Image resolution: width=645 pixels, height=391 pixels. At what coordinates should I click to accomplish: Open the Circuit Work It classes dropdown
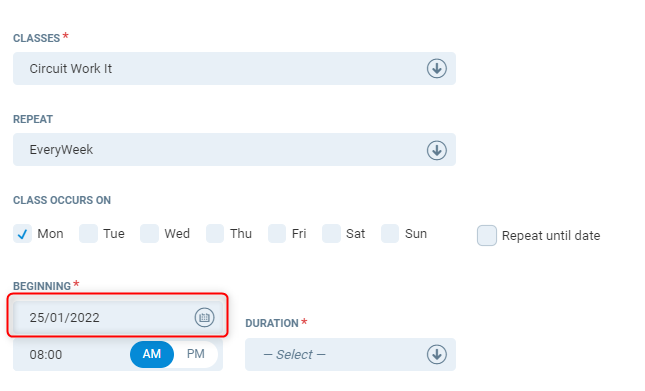tap(234, 69)
